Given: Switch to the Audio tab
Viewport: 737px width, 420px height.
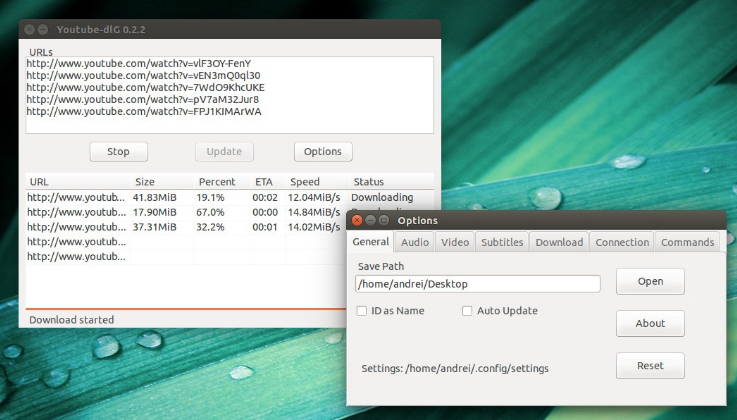Looking at the screenshot, I should point(415,242).
